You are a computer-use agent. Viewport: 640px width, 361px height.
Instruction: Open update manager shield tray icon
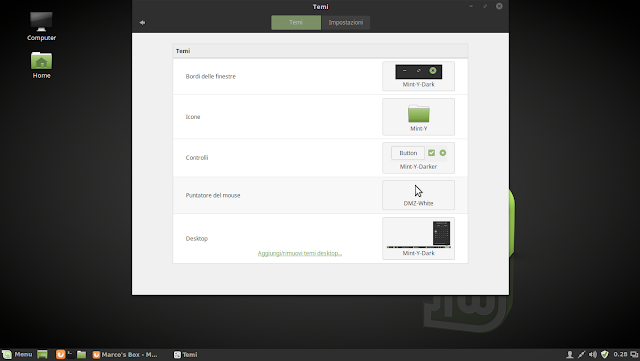[x=604, y=354]
